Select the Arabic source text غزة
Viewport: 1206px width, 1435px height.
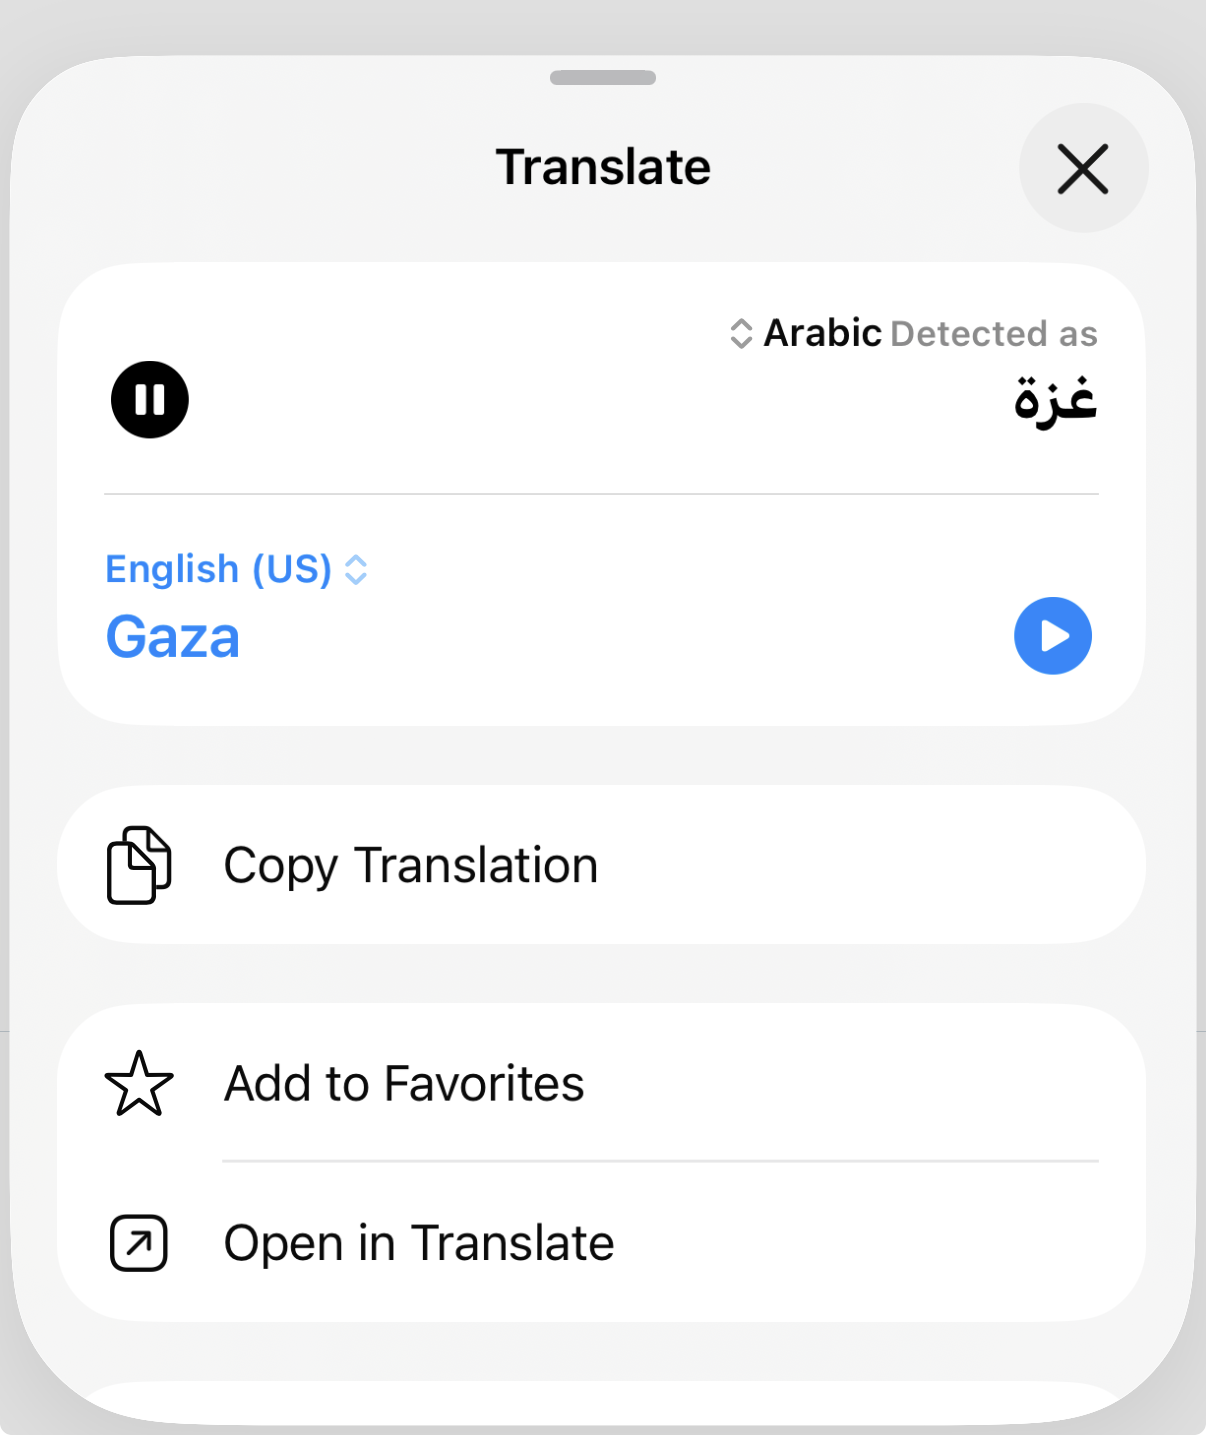(1056, 401)
